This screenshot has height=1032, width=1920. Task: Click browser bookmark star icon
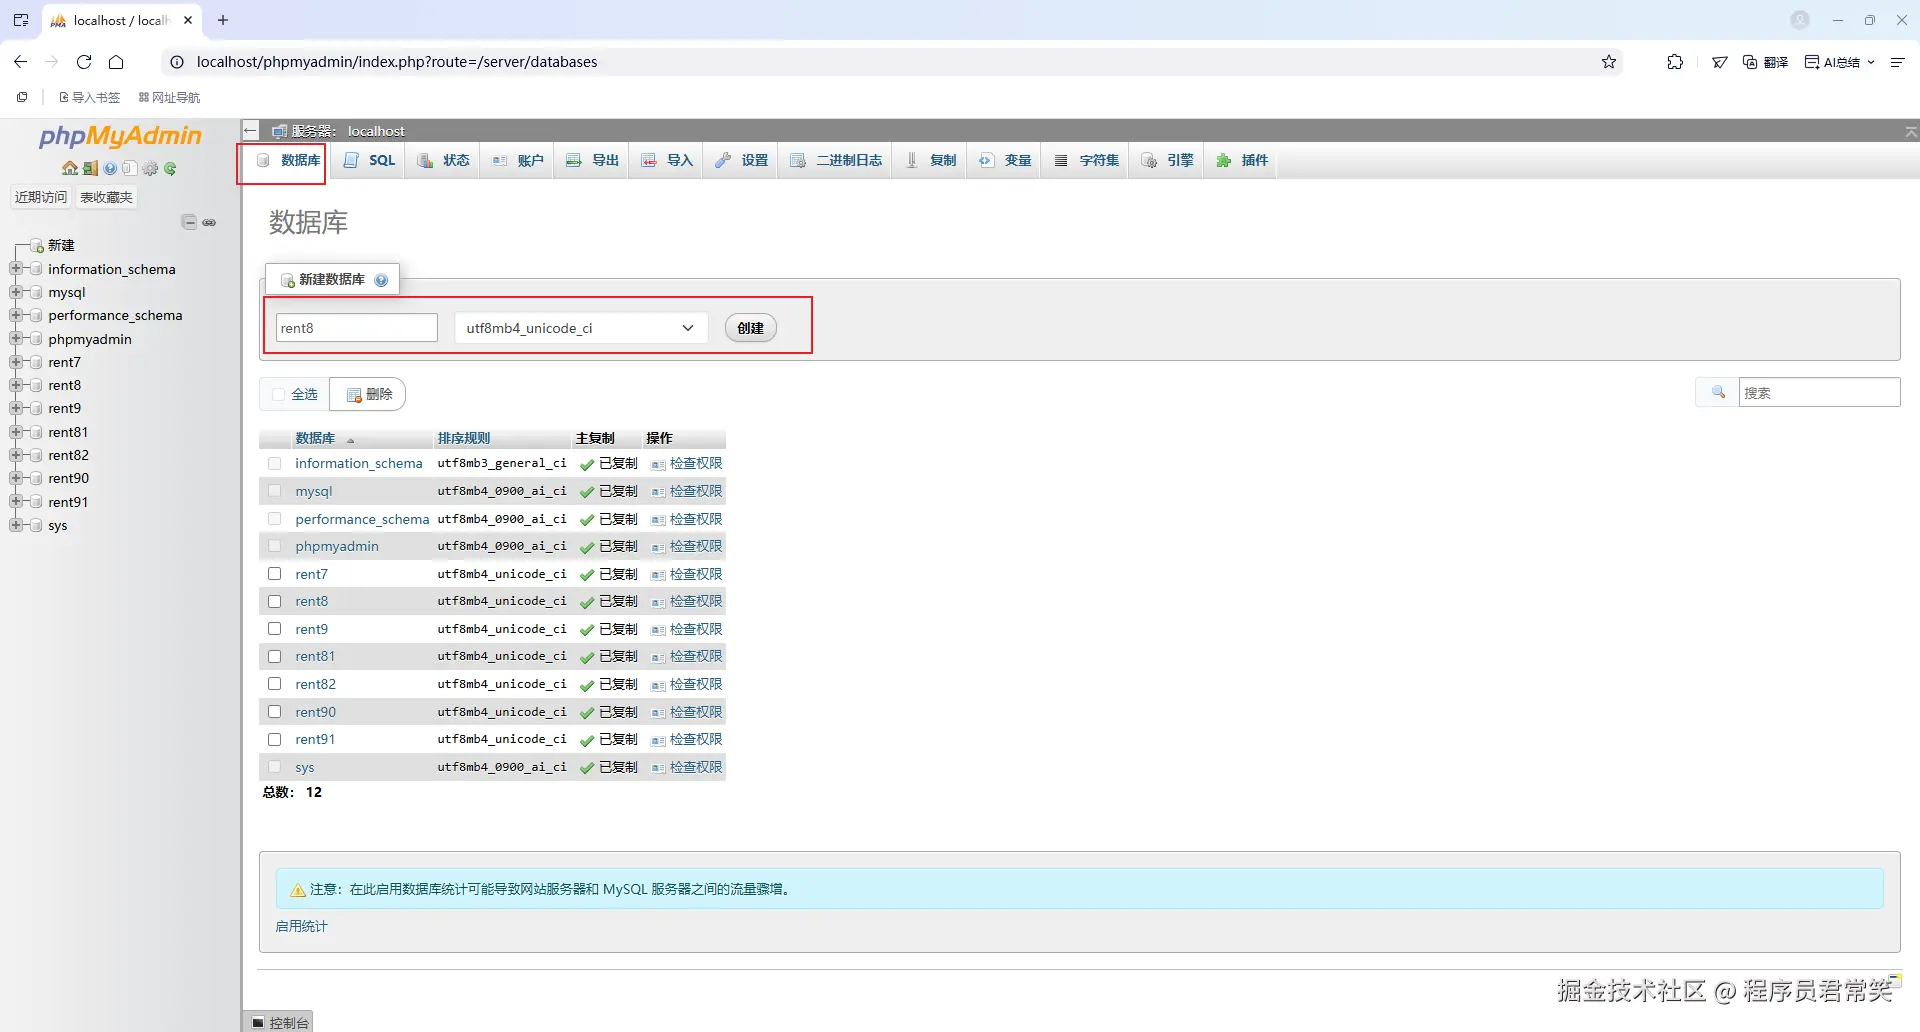tap(1609, 62)
